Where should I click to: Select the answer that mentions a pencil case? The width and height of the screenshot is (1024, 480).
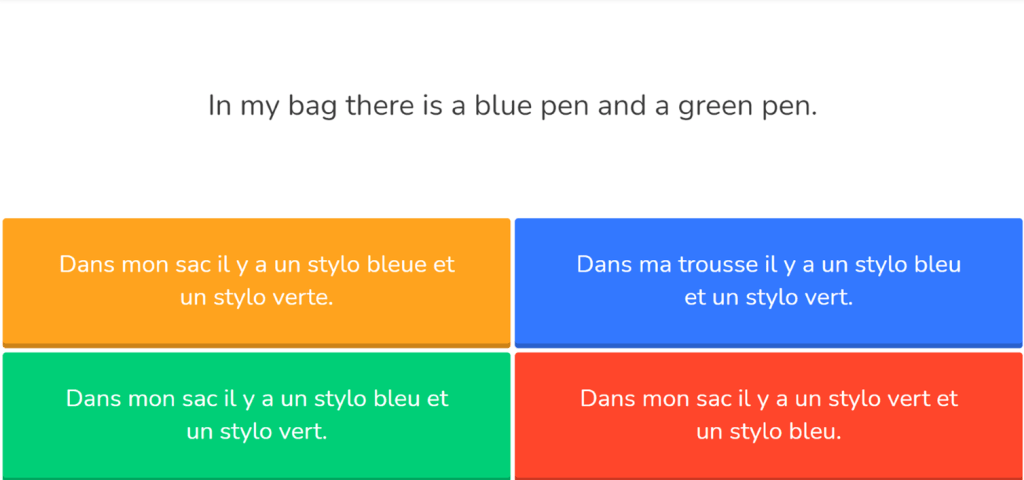point(768,281)
